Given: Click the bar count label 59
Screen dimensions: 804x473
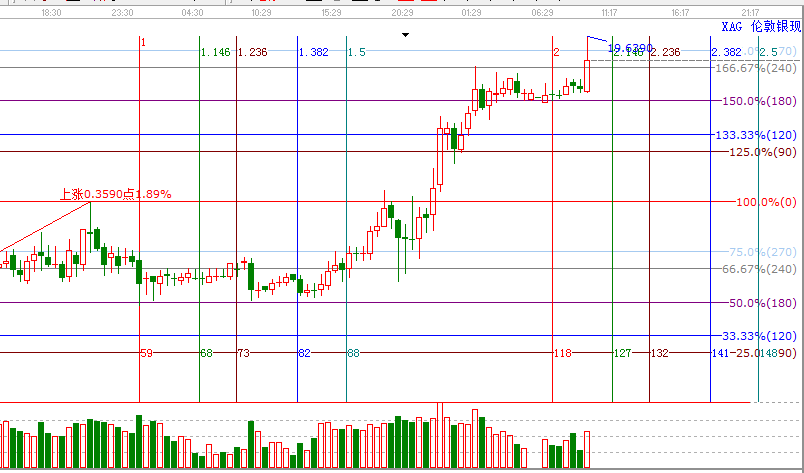Looking at the screenshot, I should (146, 353).
